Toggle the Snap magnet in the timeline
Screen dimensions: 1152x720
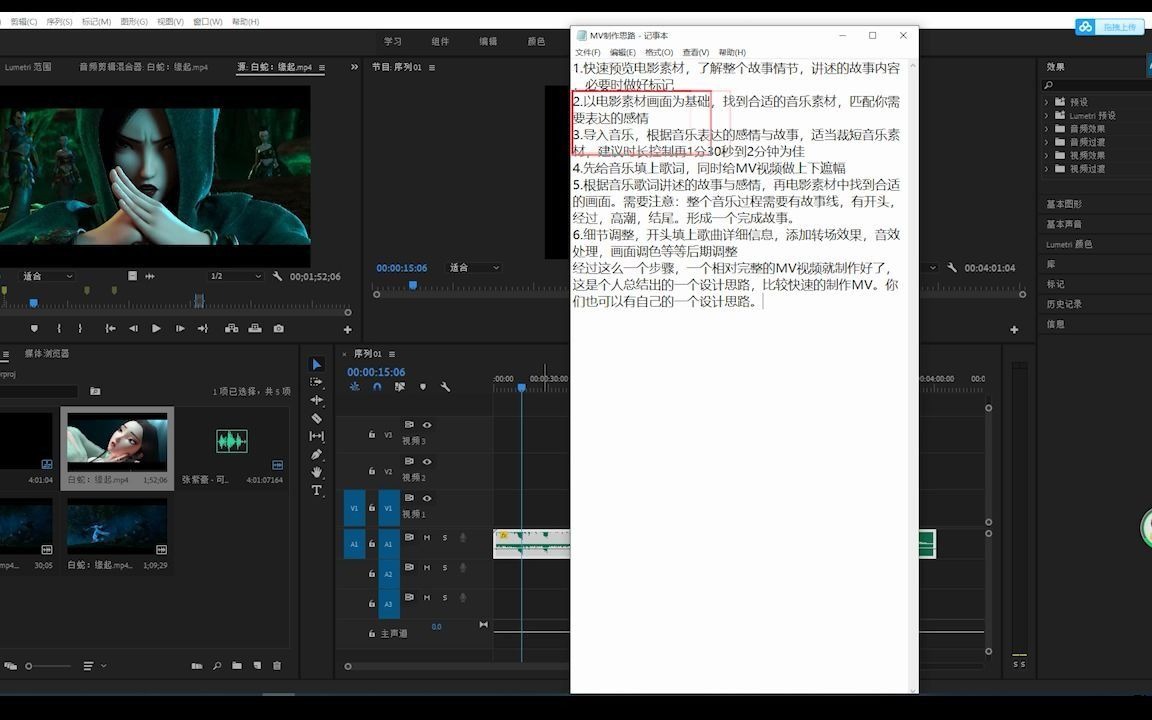point(377,386)
